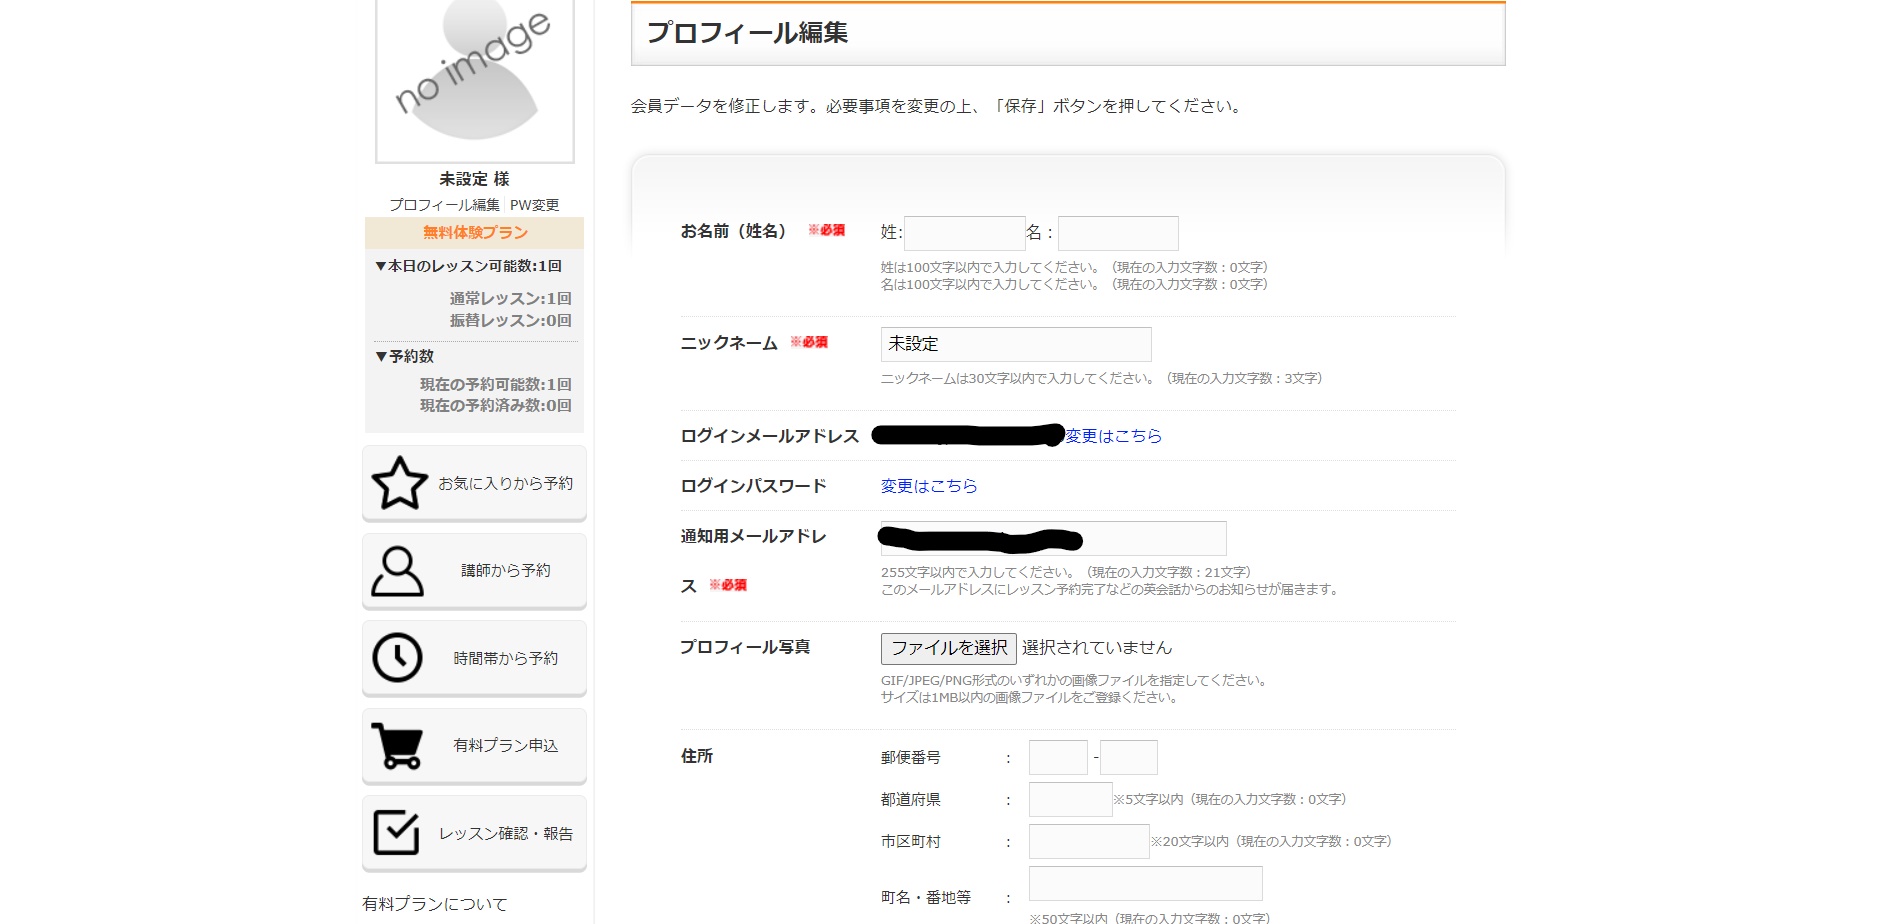Viewport: 1878px width, 924px height.
Task: Click 変更はこちら next to login email
Action: (1113, 436)
